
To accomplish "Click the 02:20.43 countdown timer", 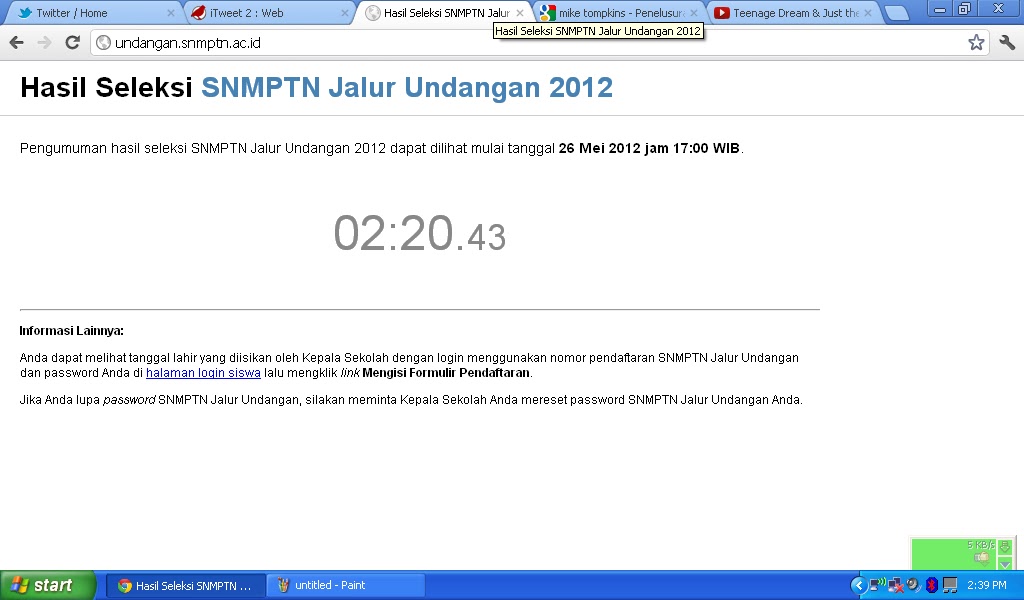I will (x=419, y=233).
